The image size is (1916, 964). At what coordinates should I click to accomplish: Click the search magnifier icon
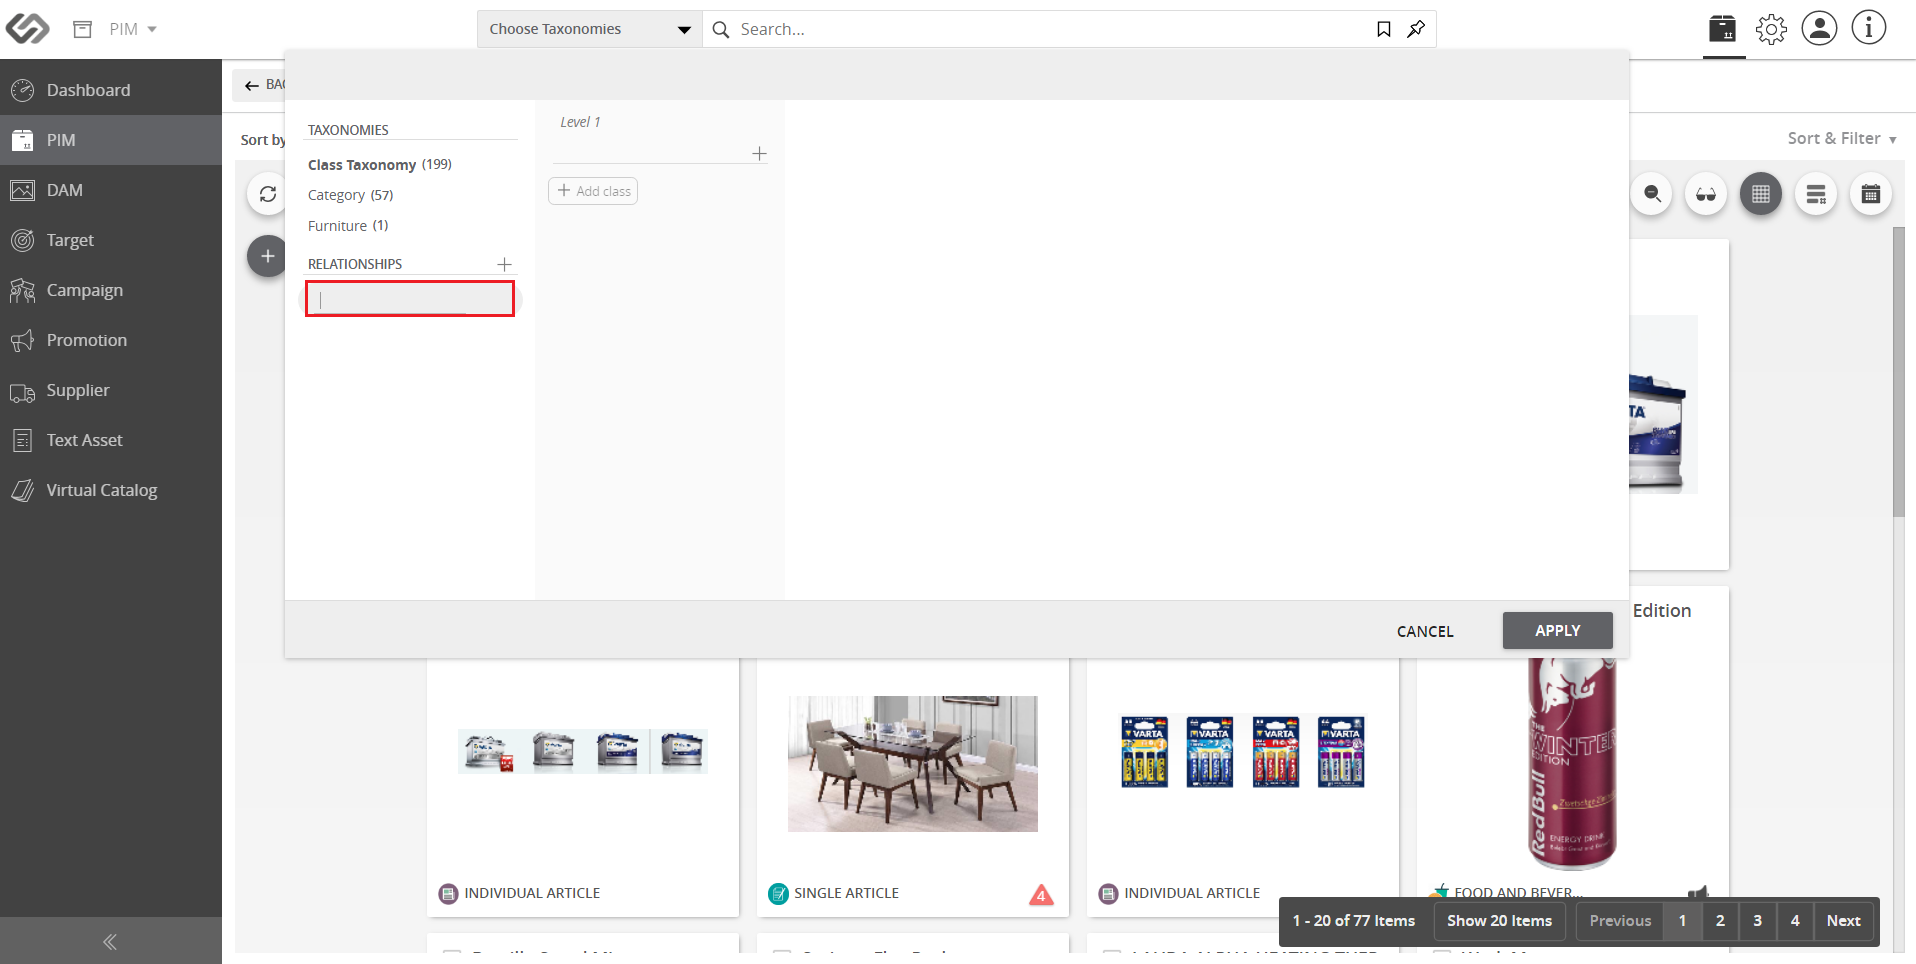coord(721,30)
